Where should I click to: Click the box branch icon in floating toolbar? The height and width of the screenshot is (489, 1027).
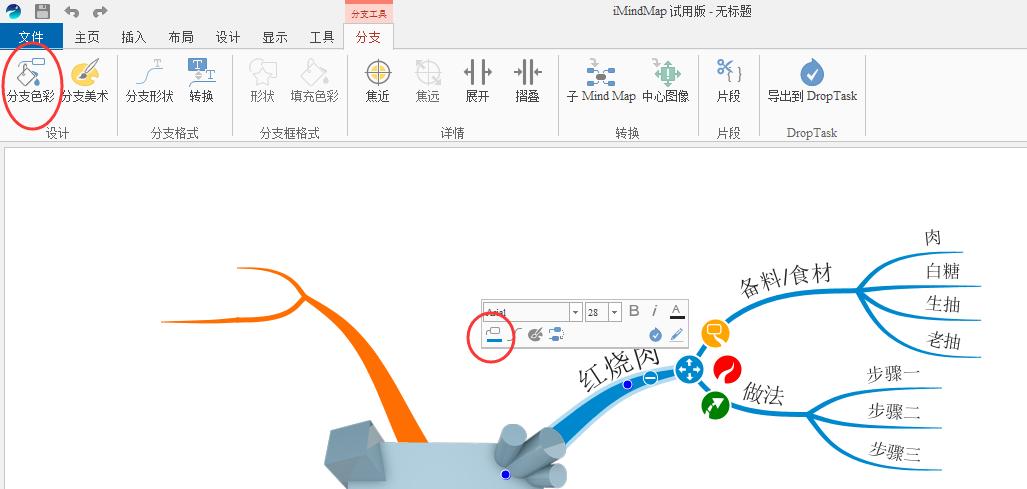(556, 335)
